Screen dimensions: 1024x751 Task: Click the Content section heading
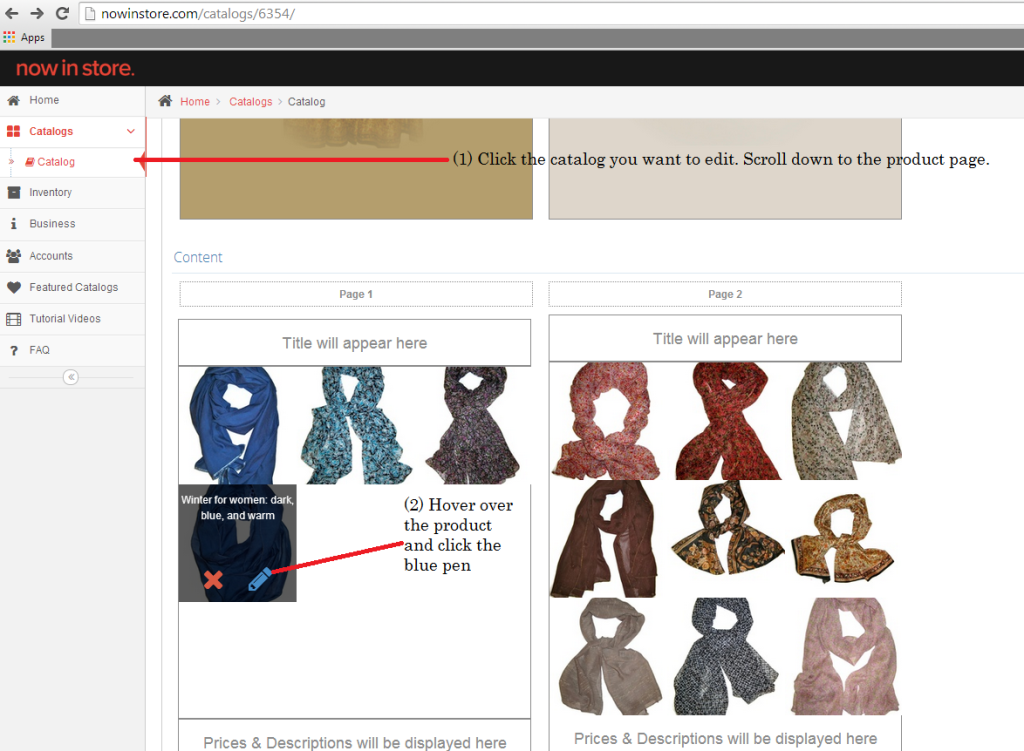coord(198,257)
